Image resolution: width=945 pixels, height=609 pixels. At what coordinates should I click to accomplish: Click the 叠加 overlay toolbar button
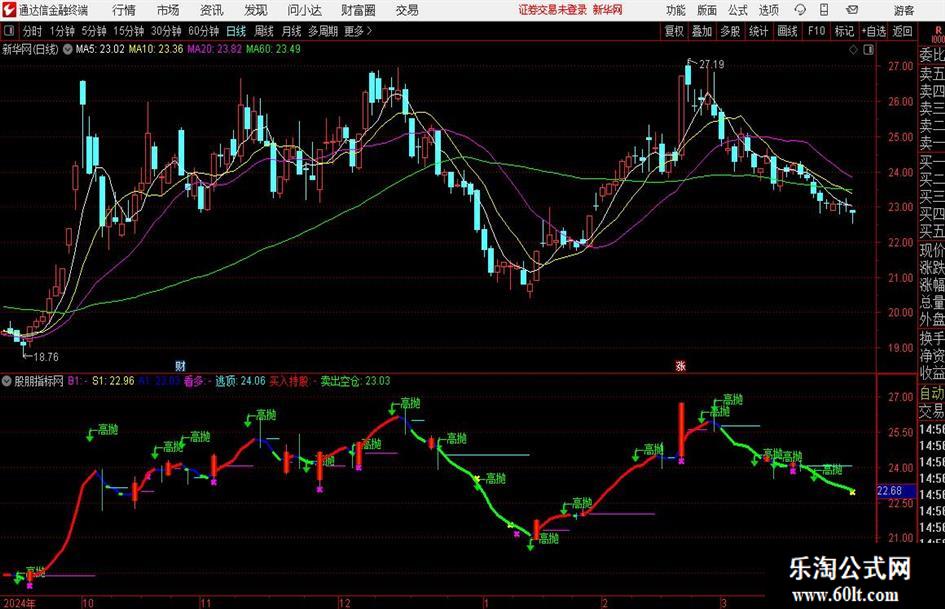[x=702, y=31]
